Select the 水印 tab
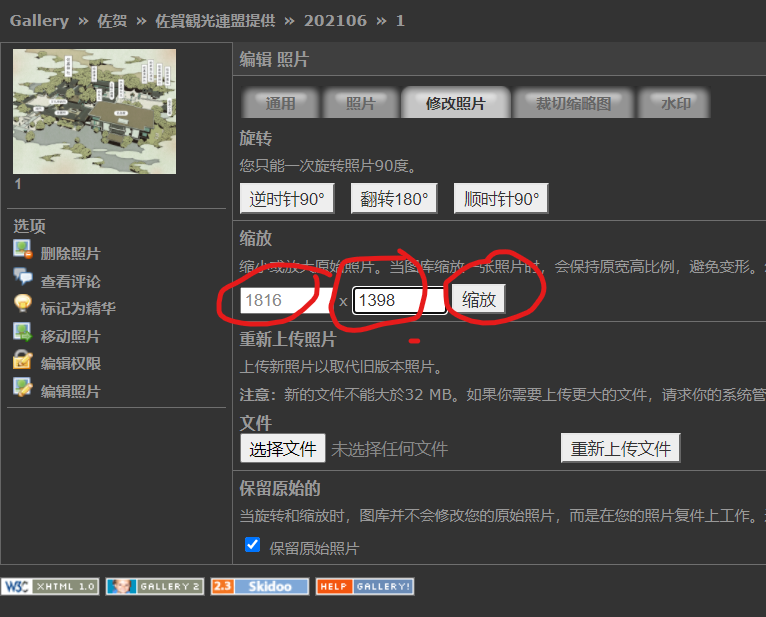The image size is (766, 617). (x=676, y=103)
